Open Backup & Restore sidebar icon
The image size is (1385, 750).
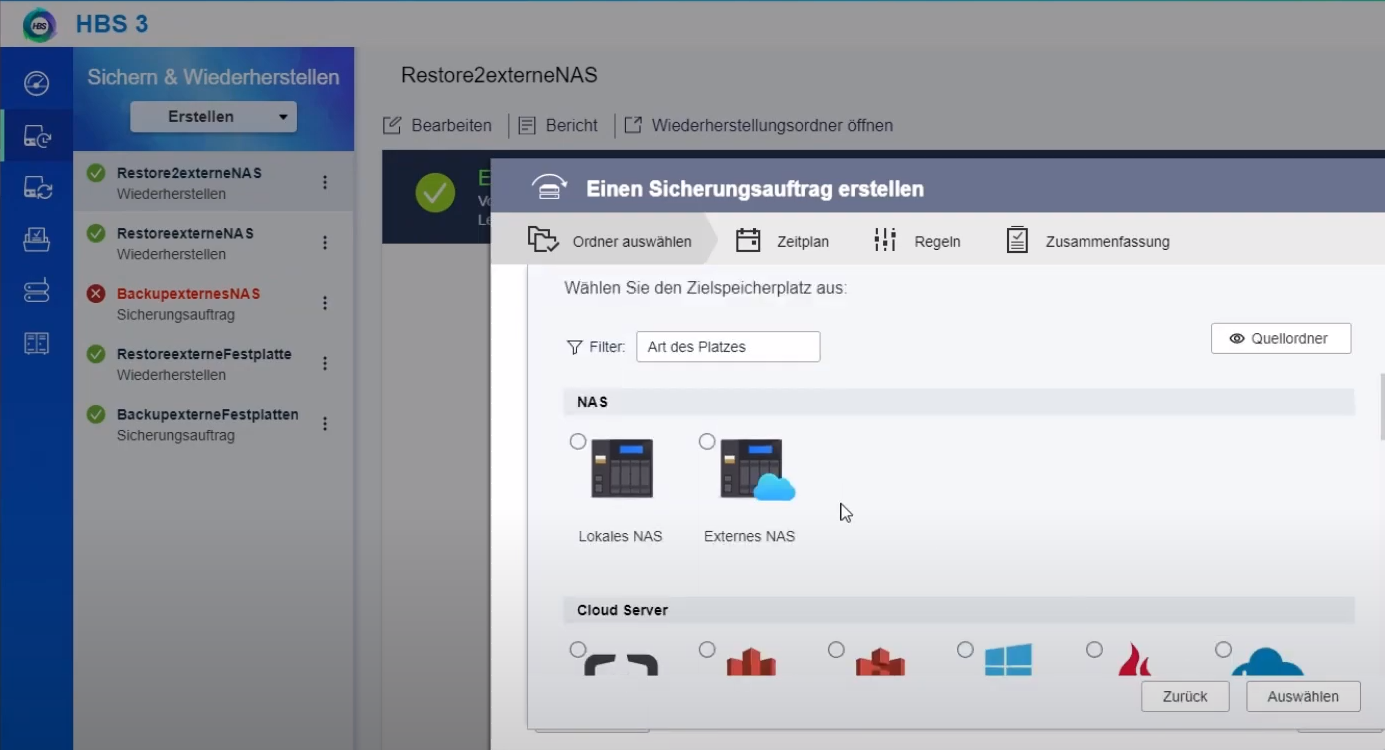36,136
